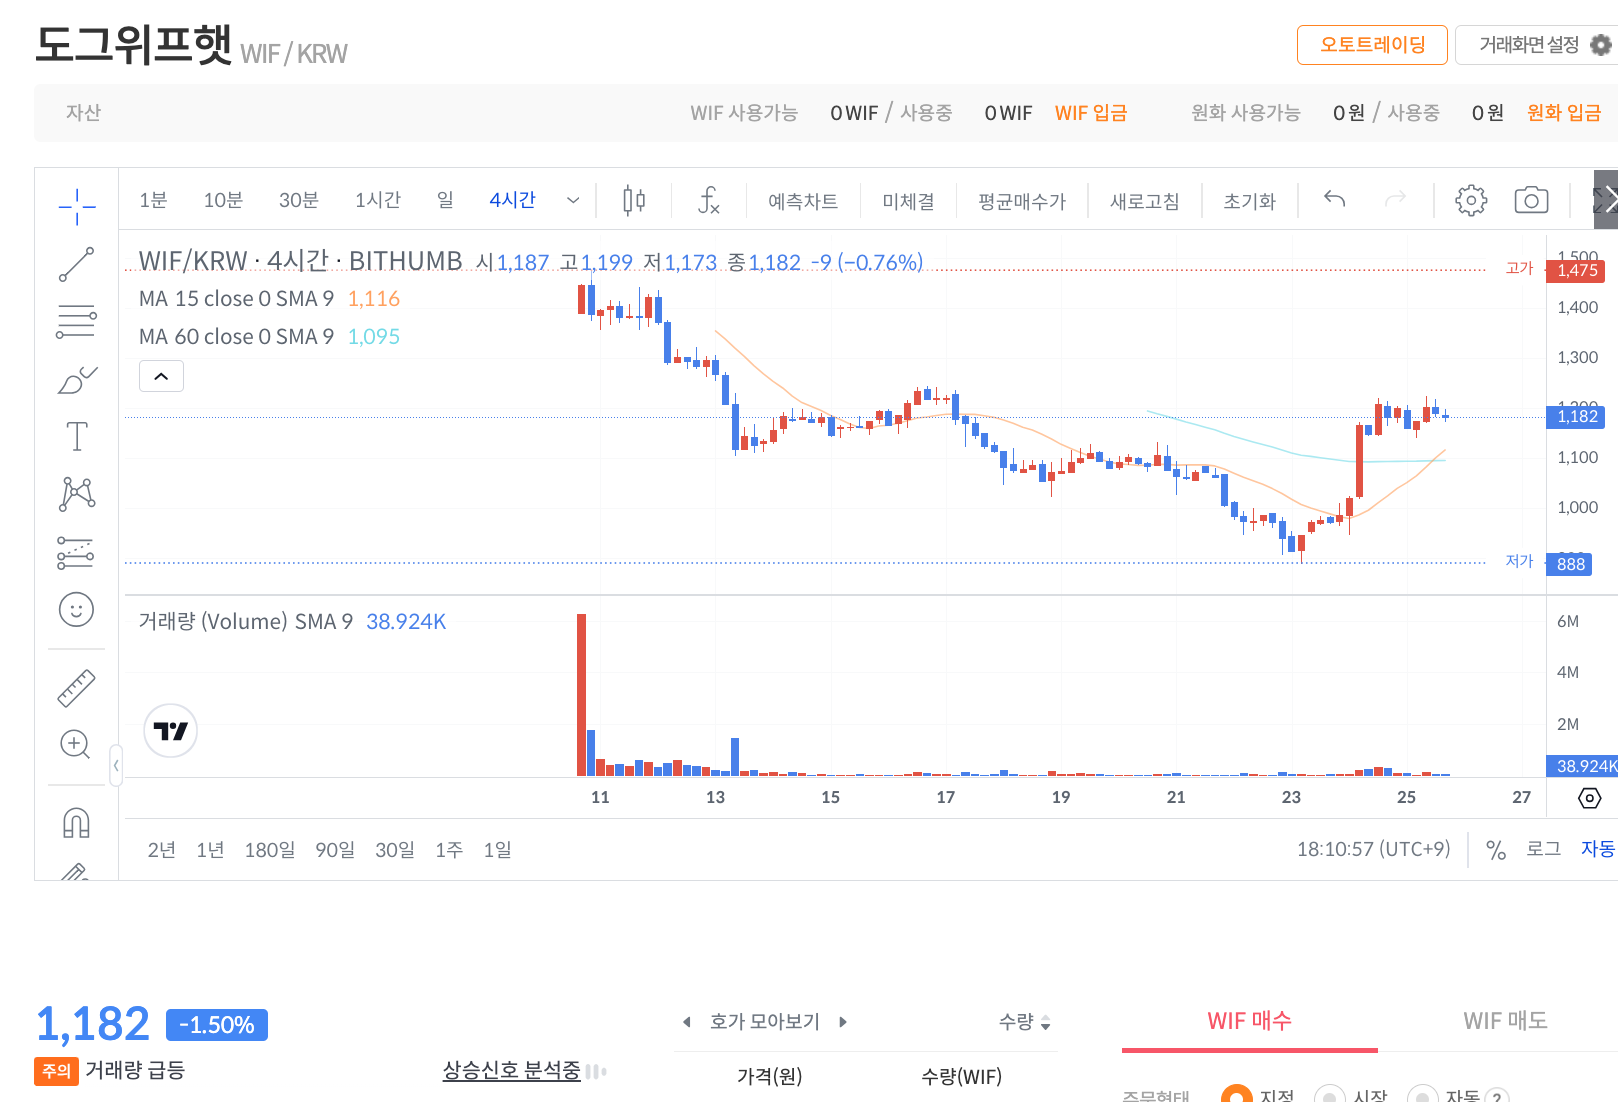Select the ruler measure tool
This screenshot has width=1618, height=1102.
[x=76, y=688]
